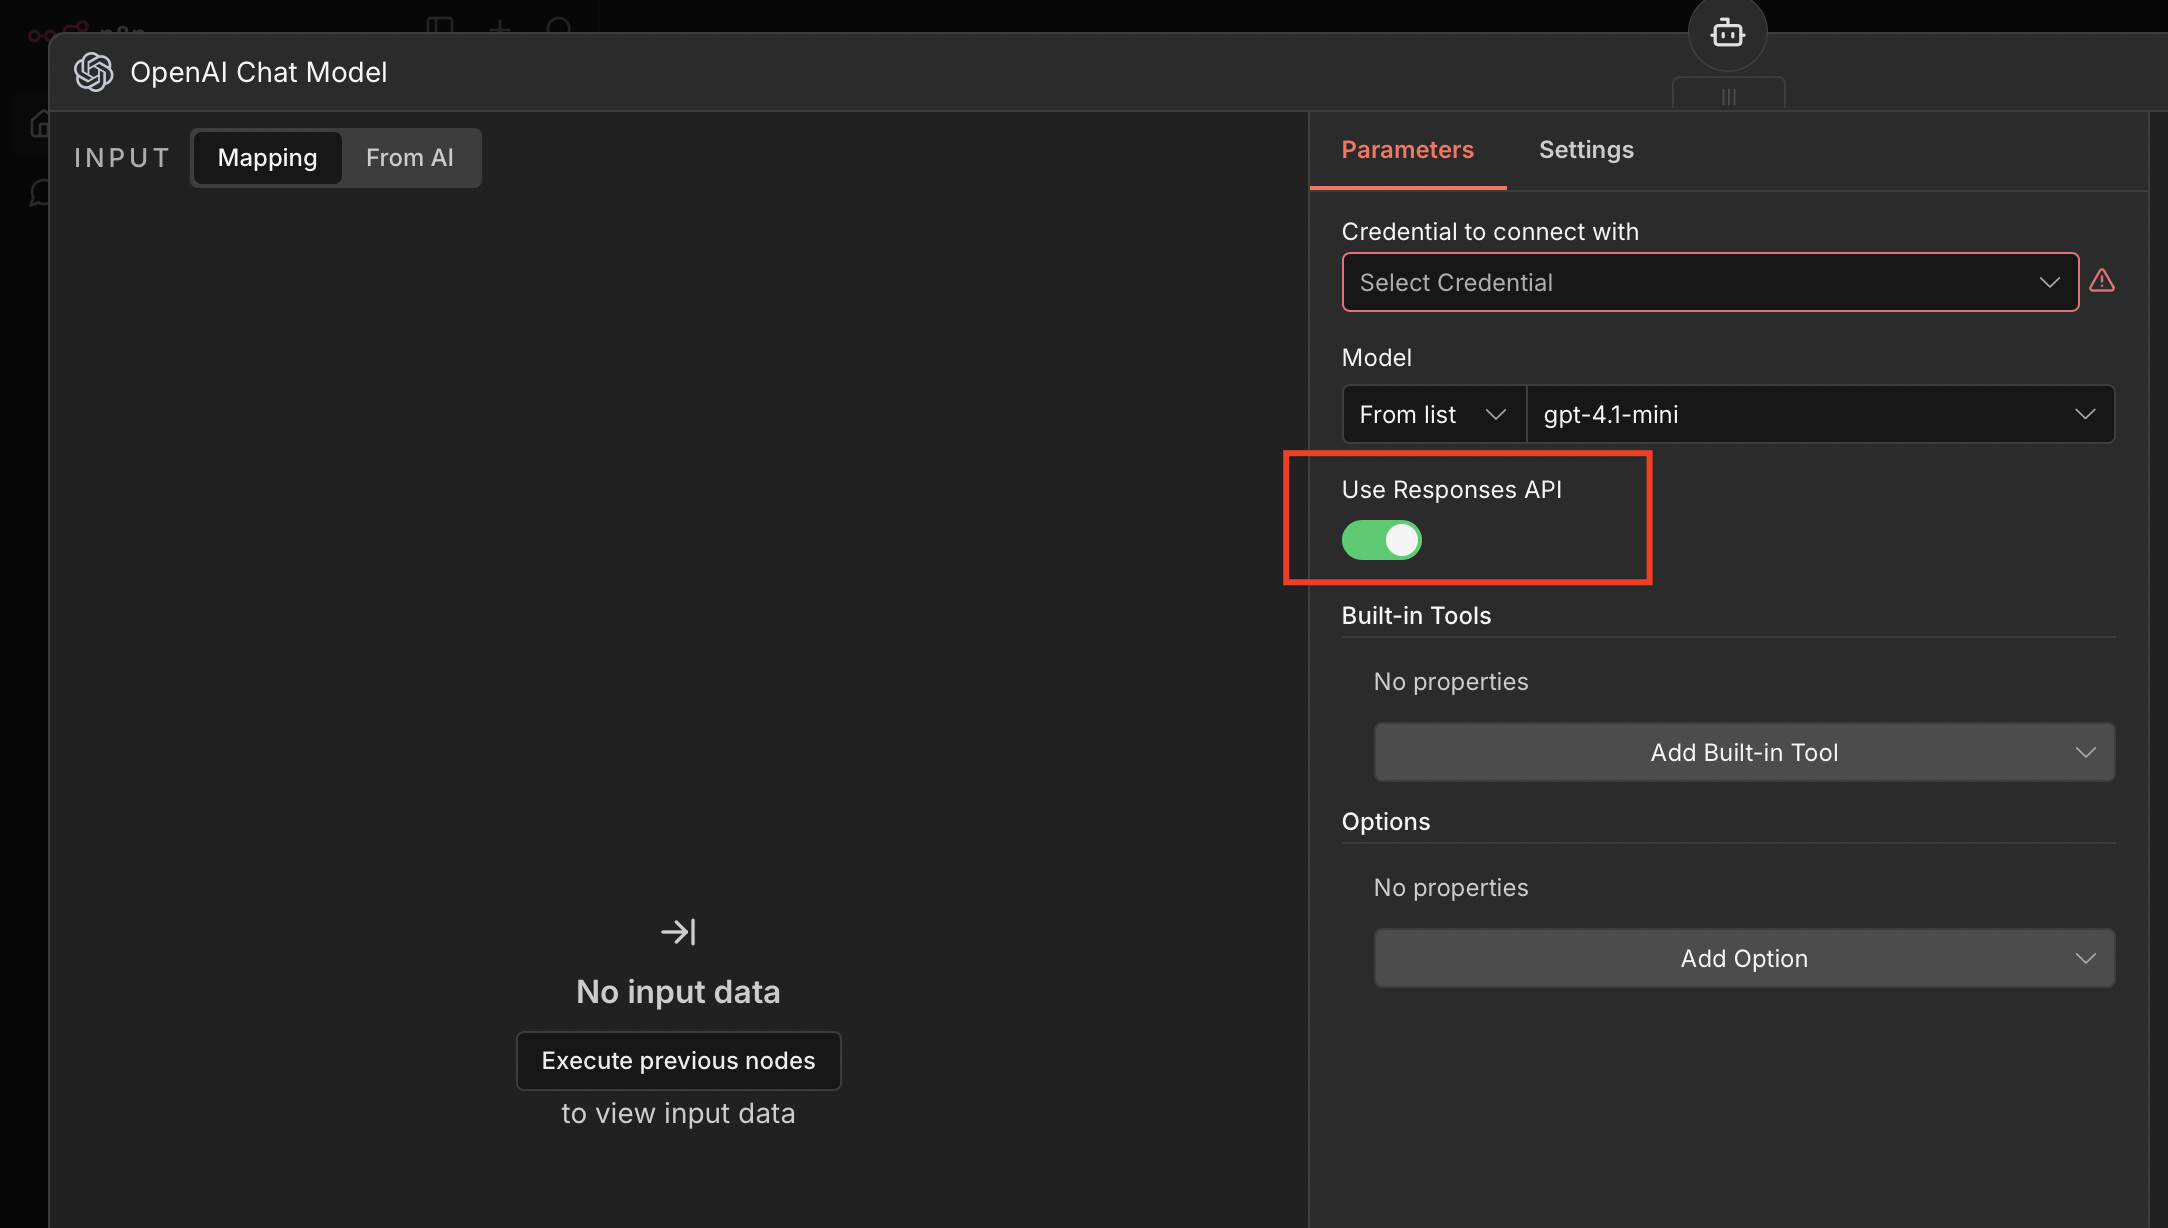Expand the gpt-4.1-mini model dropdown

1819,414
